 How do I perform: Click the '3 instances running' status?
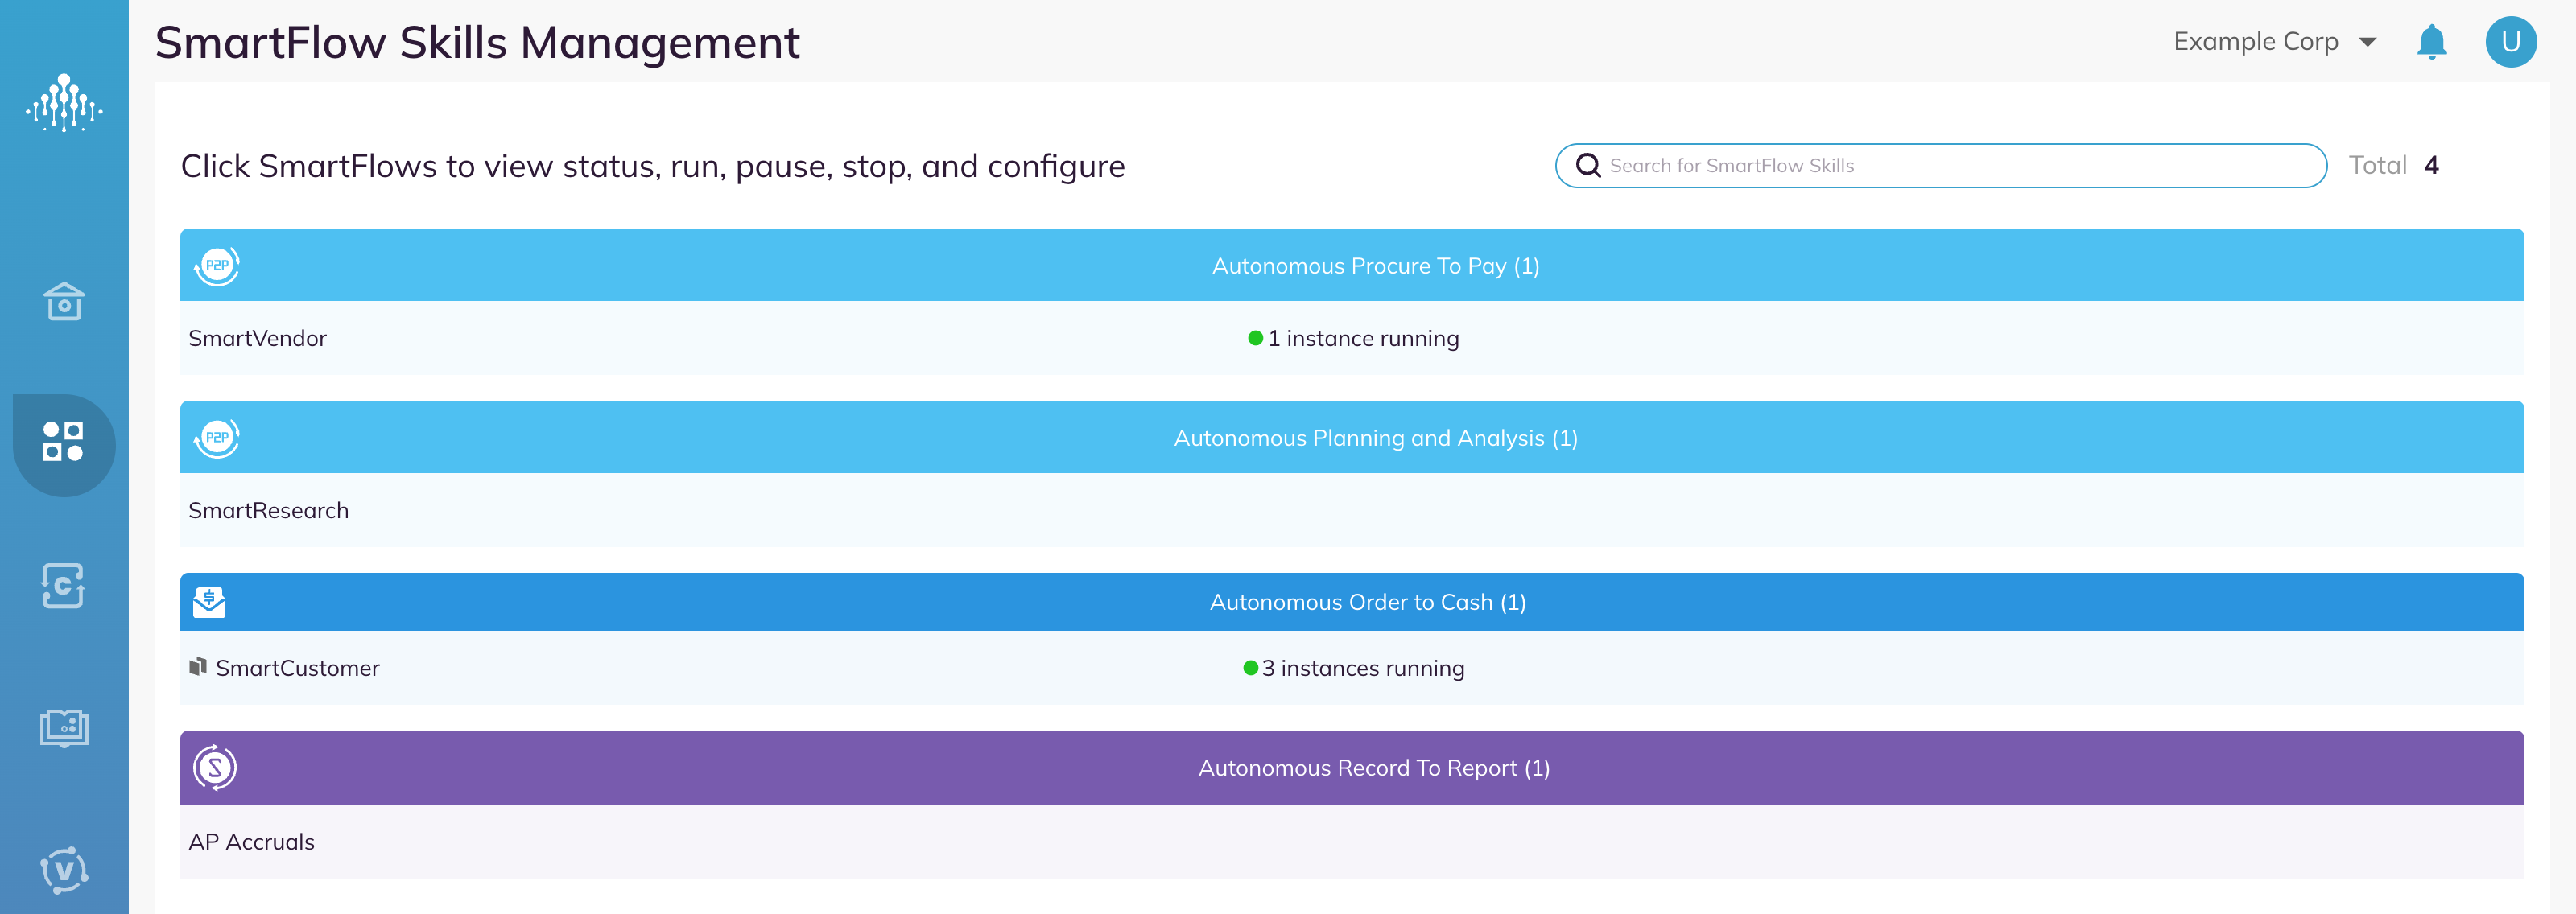tap(1353, 668)
